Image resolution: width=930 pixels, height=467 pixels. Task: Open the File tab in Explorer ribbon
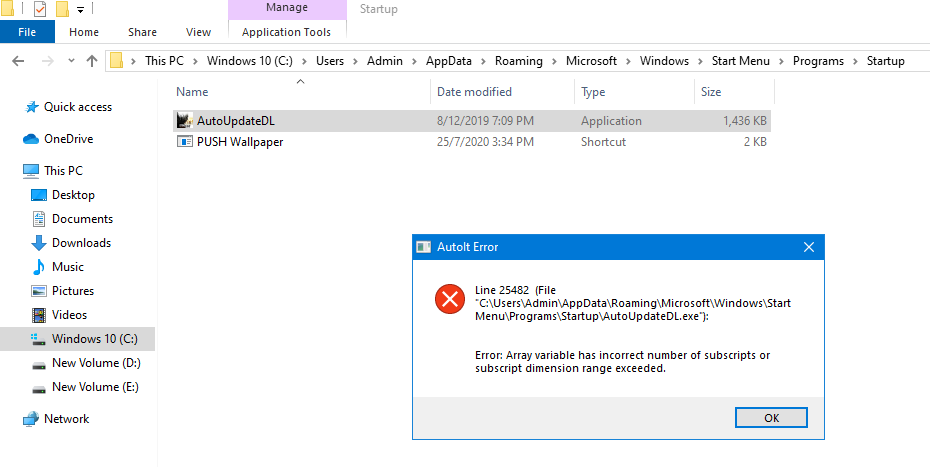(27, 32)
